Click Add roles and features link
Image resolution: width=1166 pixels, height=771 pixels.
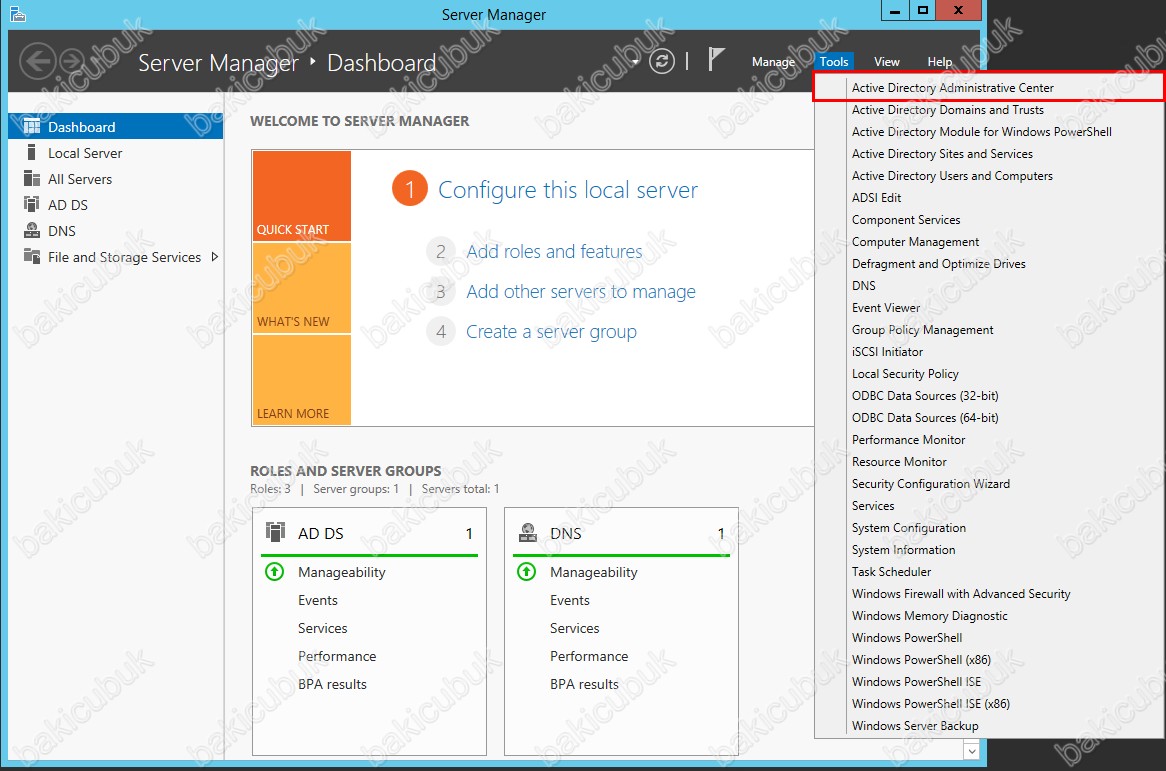click(x=554, y=251)
